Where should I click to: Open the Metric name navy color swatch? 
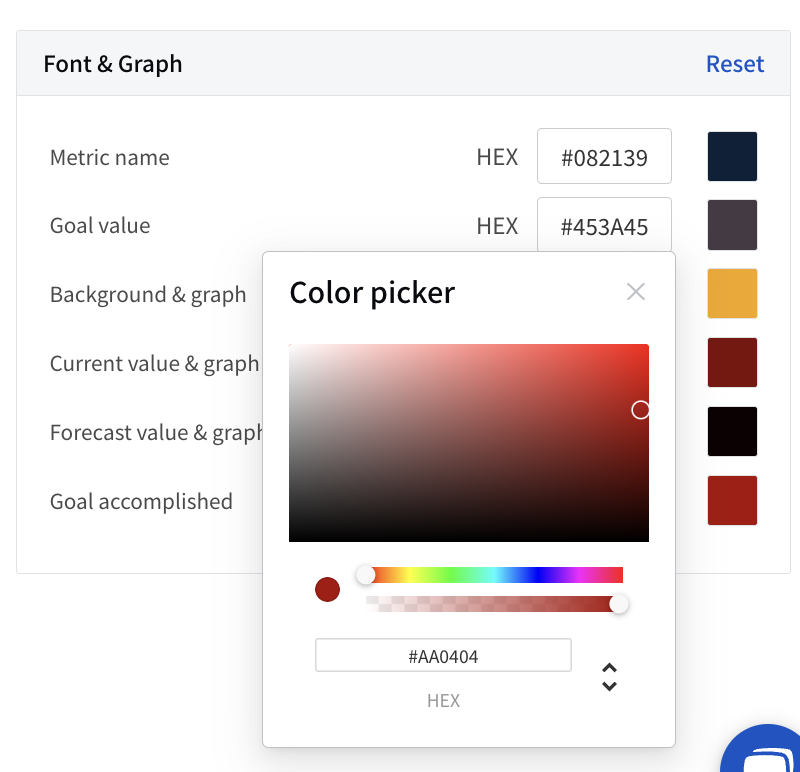pos(732,156)
